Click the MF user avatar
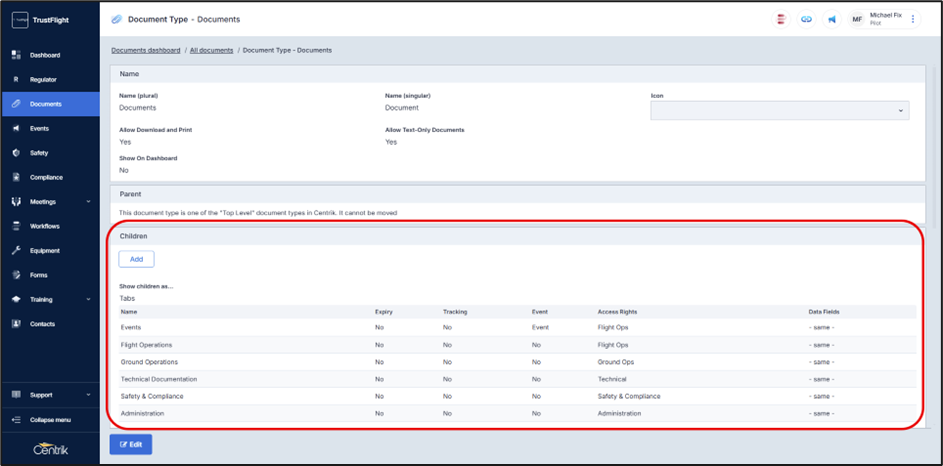The height and width of the screenshot is (466, 943). 857,19
